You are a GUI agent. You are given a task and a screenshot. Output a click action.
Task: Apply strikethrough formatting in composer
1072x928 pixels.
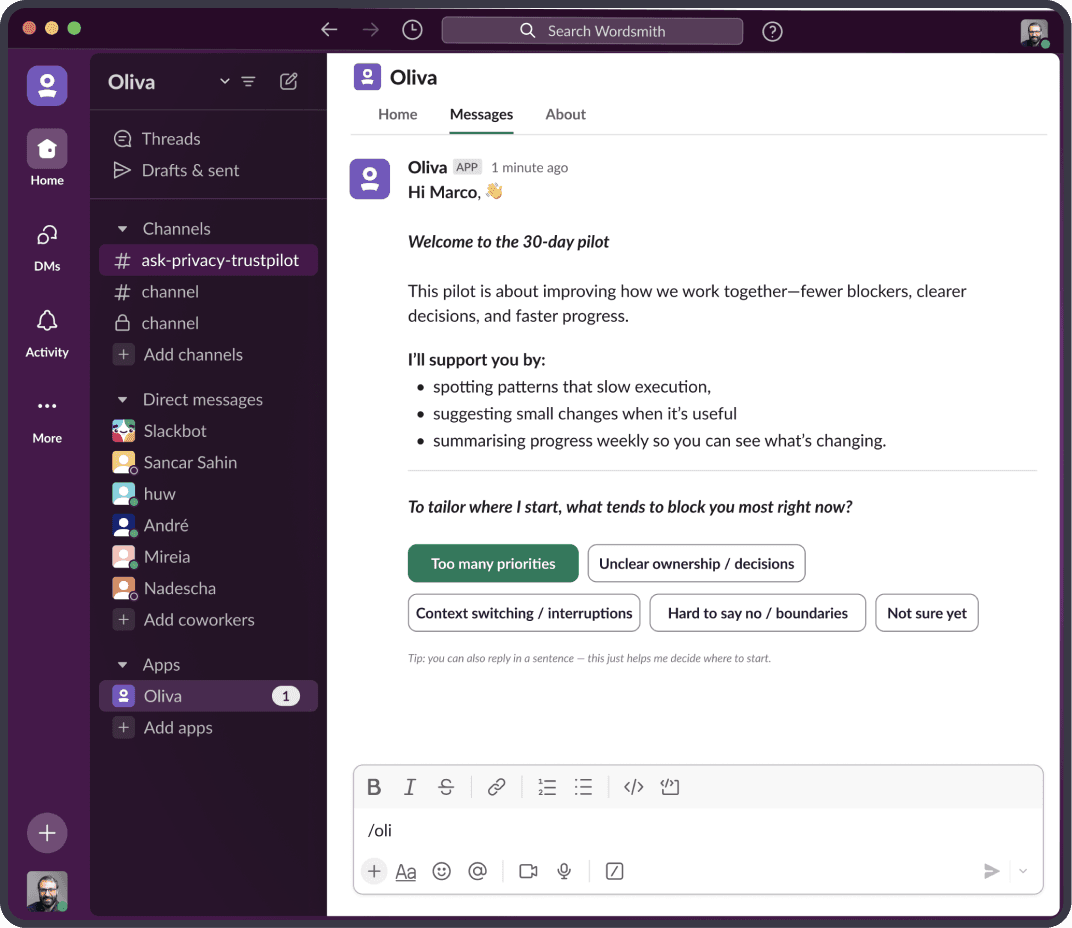(x=446, y=787)
